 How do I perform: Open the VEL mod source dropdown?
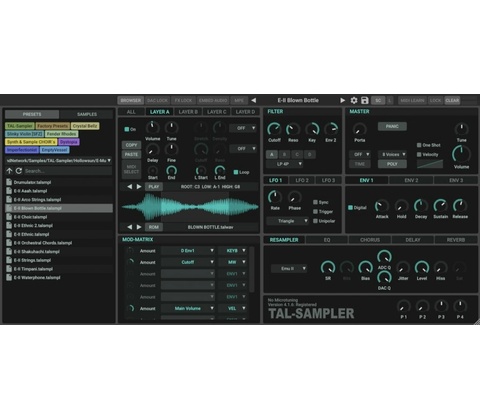[x=233, y=308]
